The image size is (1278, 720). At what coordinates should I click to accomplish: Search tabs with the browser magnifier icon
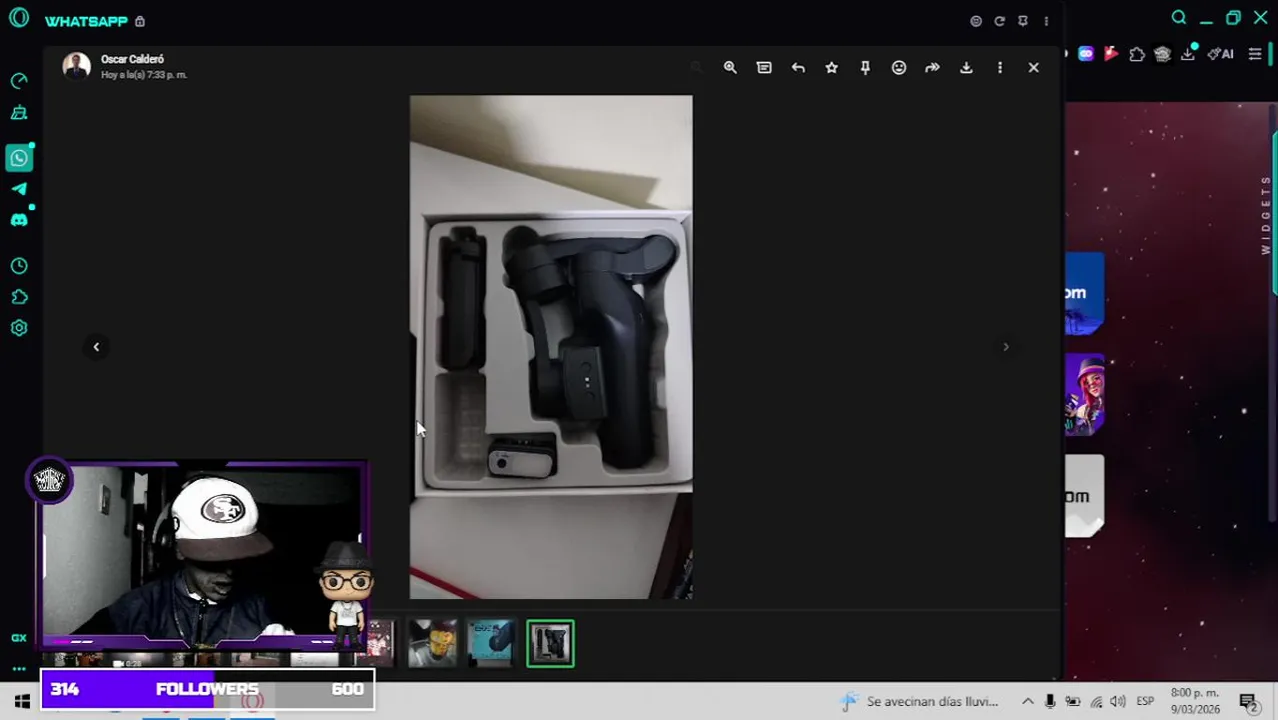pyautogui.click(x=1179, y=17)
